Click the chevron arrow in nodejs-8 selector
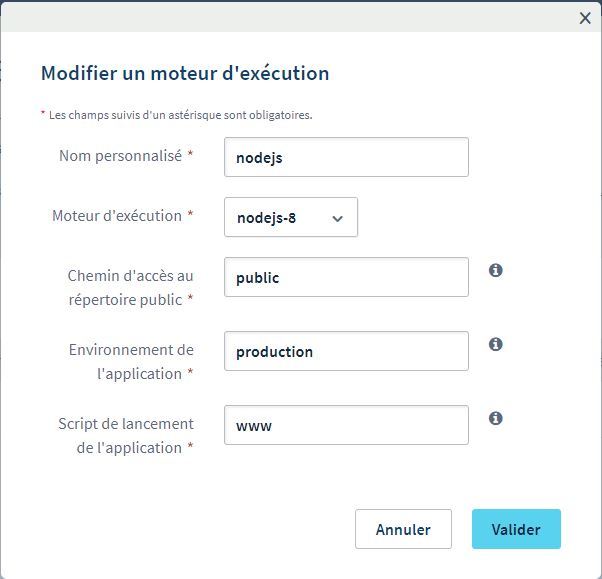The height and width of the screenshot is (579, 602). tap(337, 218)
